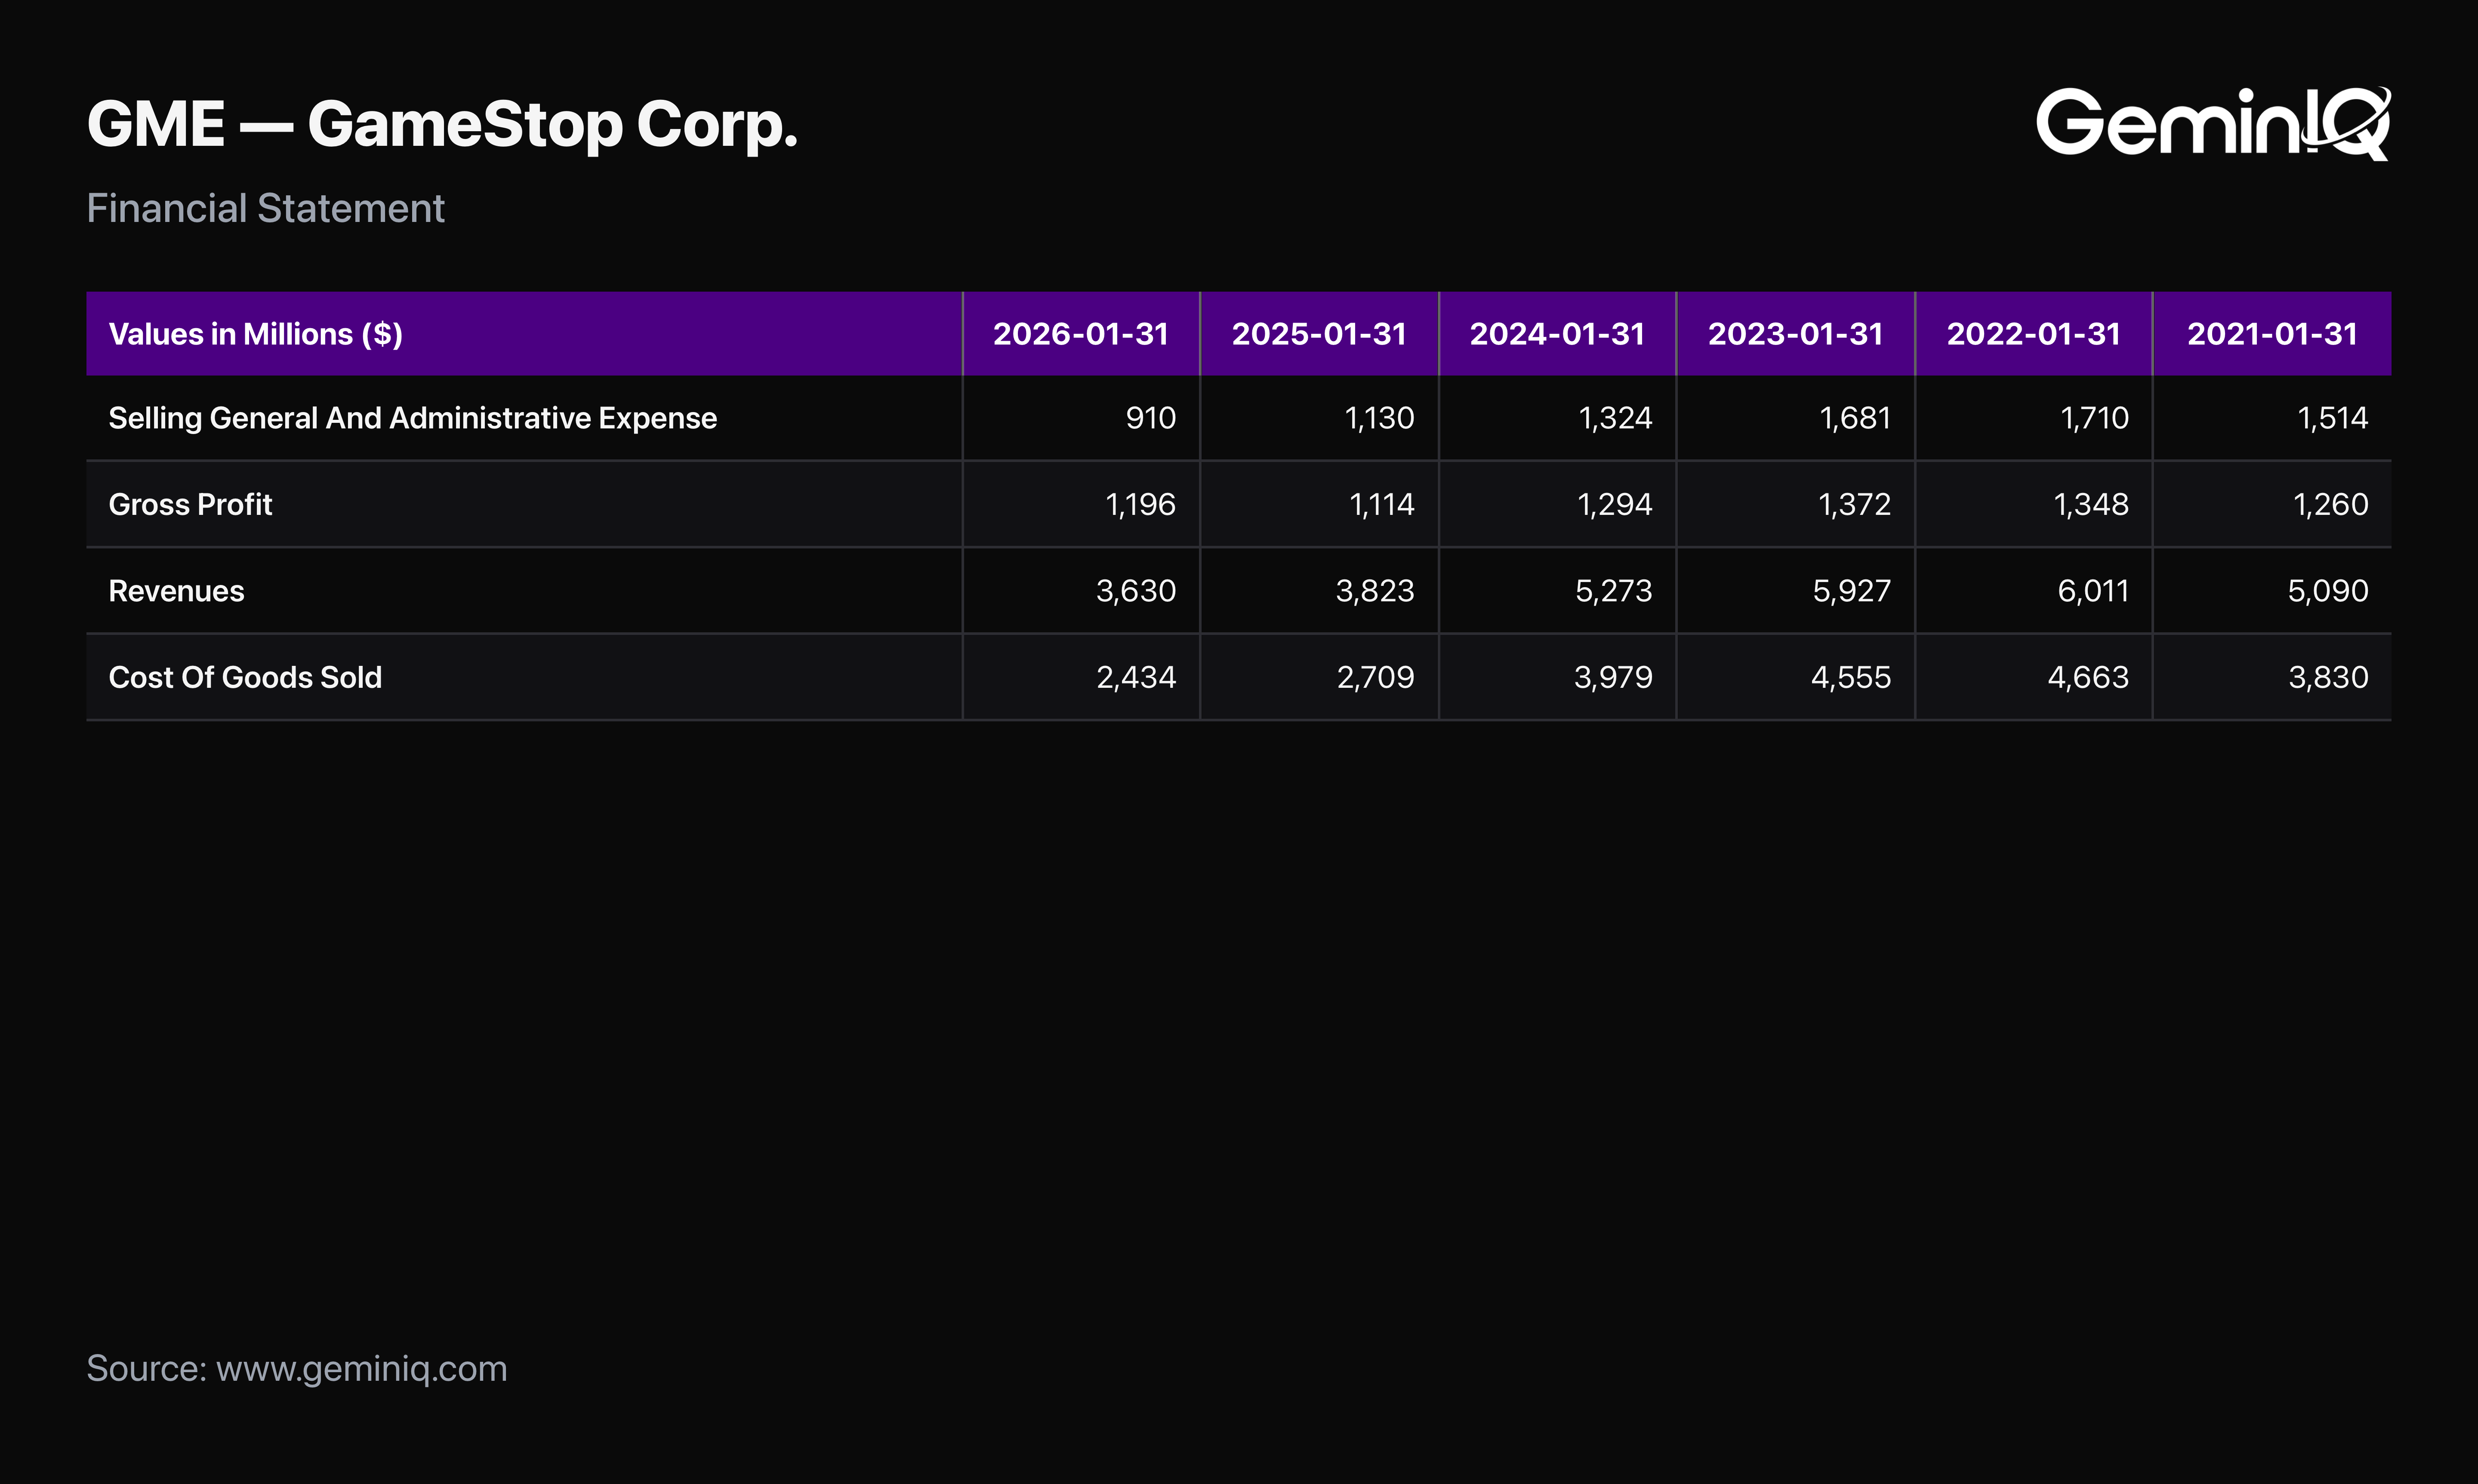Select the Values in Millions ($) header
The image size is (2478, 1484).
coord(255,334)
